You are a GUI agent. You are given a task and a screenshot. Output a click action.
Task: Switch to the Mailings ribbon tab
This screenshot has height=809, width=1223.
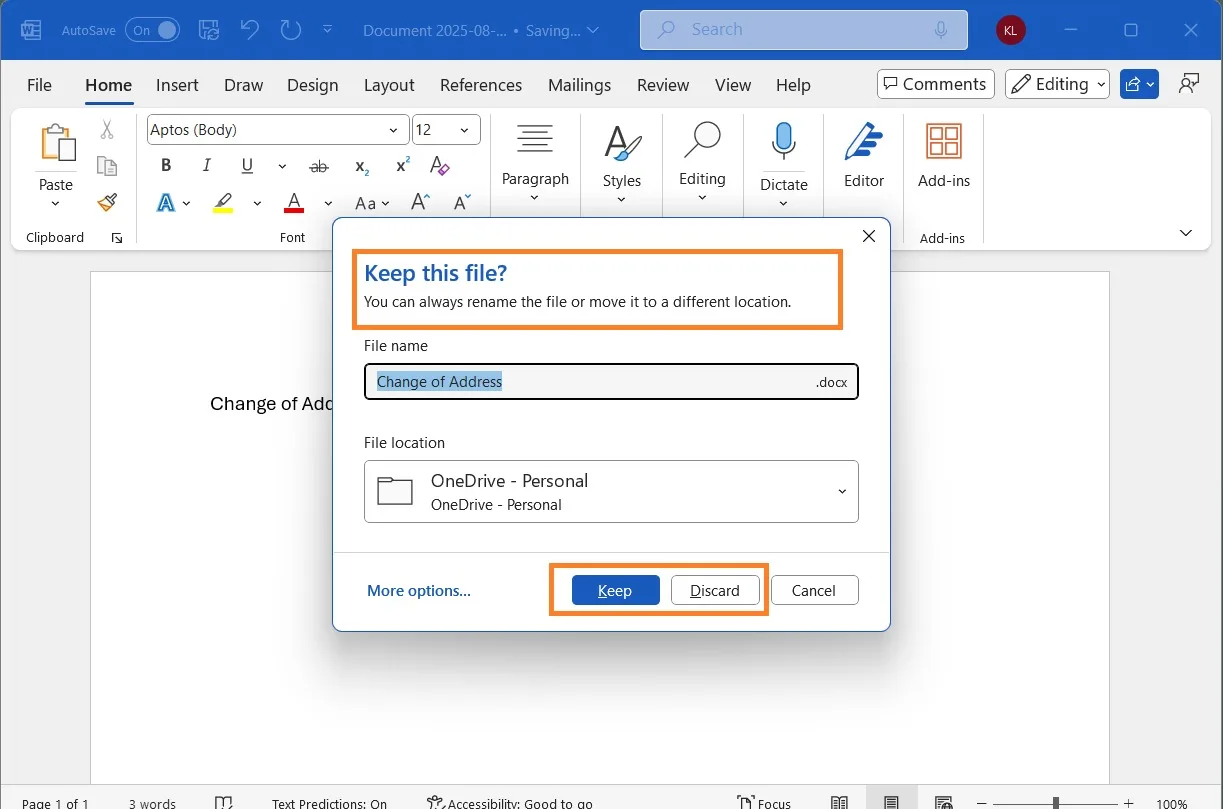[x=580, y=85]
